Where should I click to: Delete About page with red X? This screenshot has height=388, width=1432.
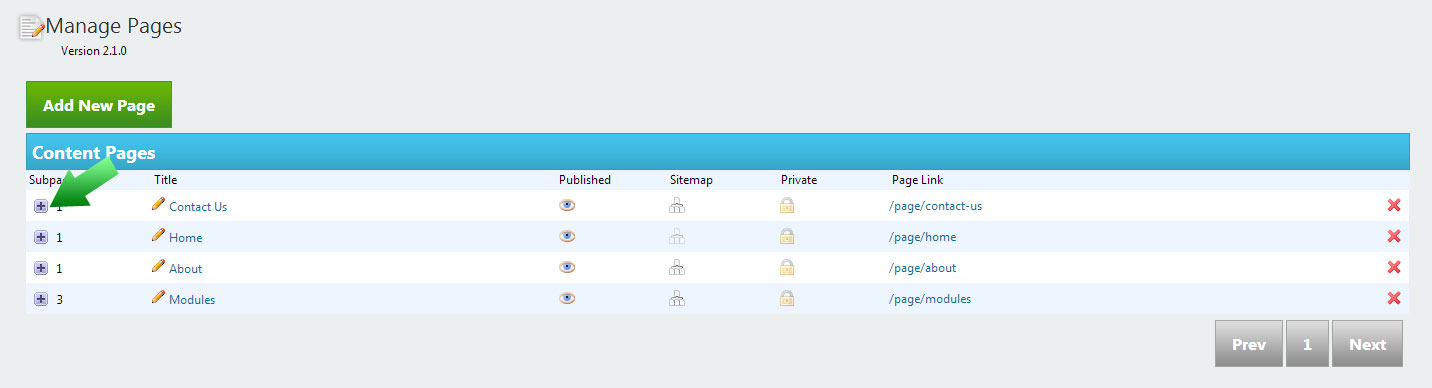coord(1394,267)
